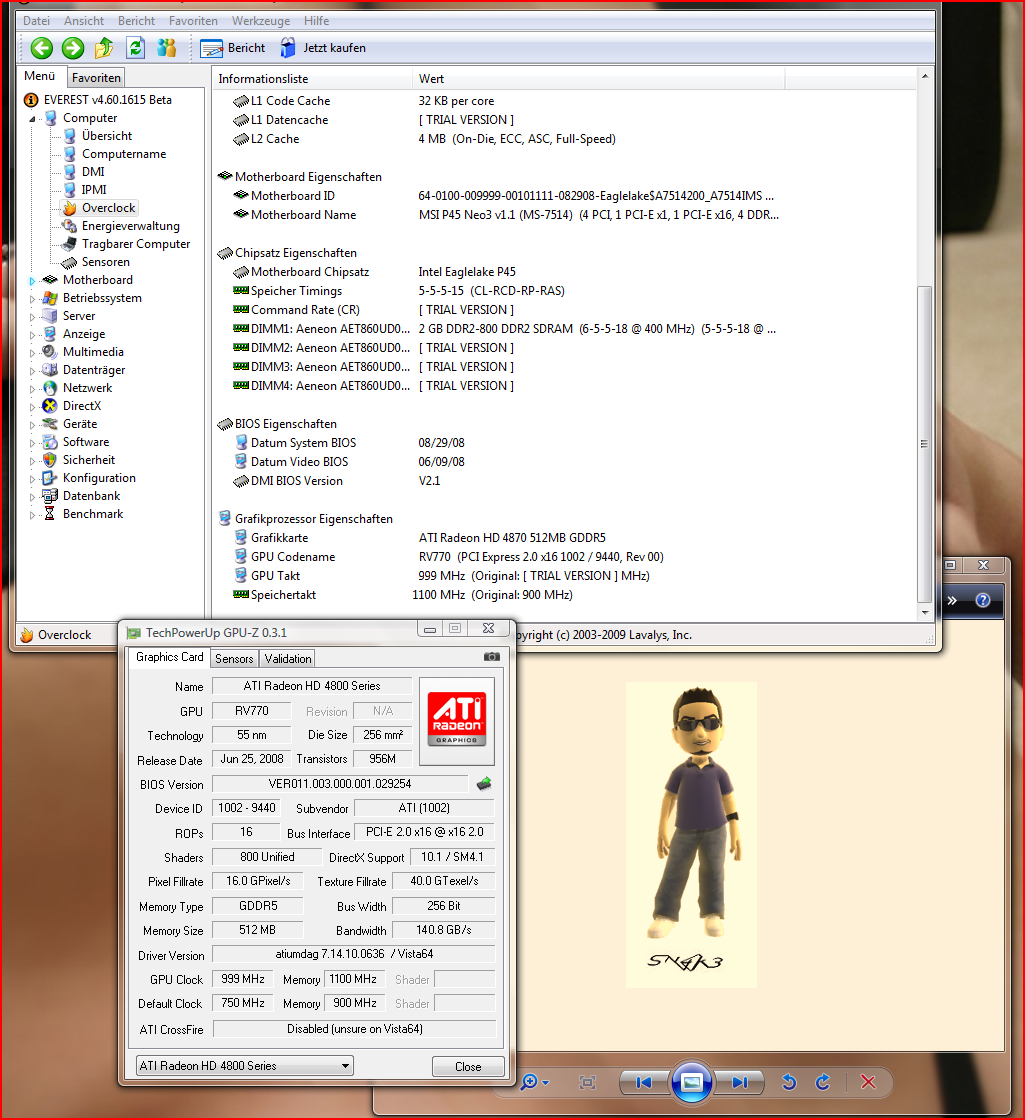Click the Informationsliste column header
1025x1120 pixels.
(312, 79)
